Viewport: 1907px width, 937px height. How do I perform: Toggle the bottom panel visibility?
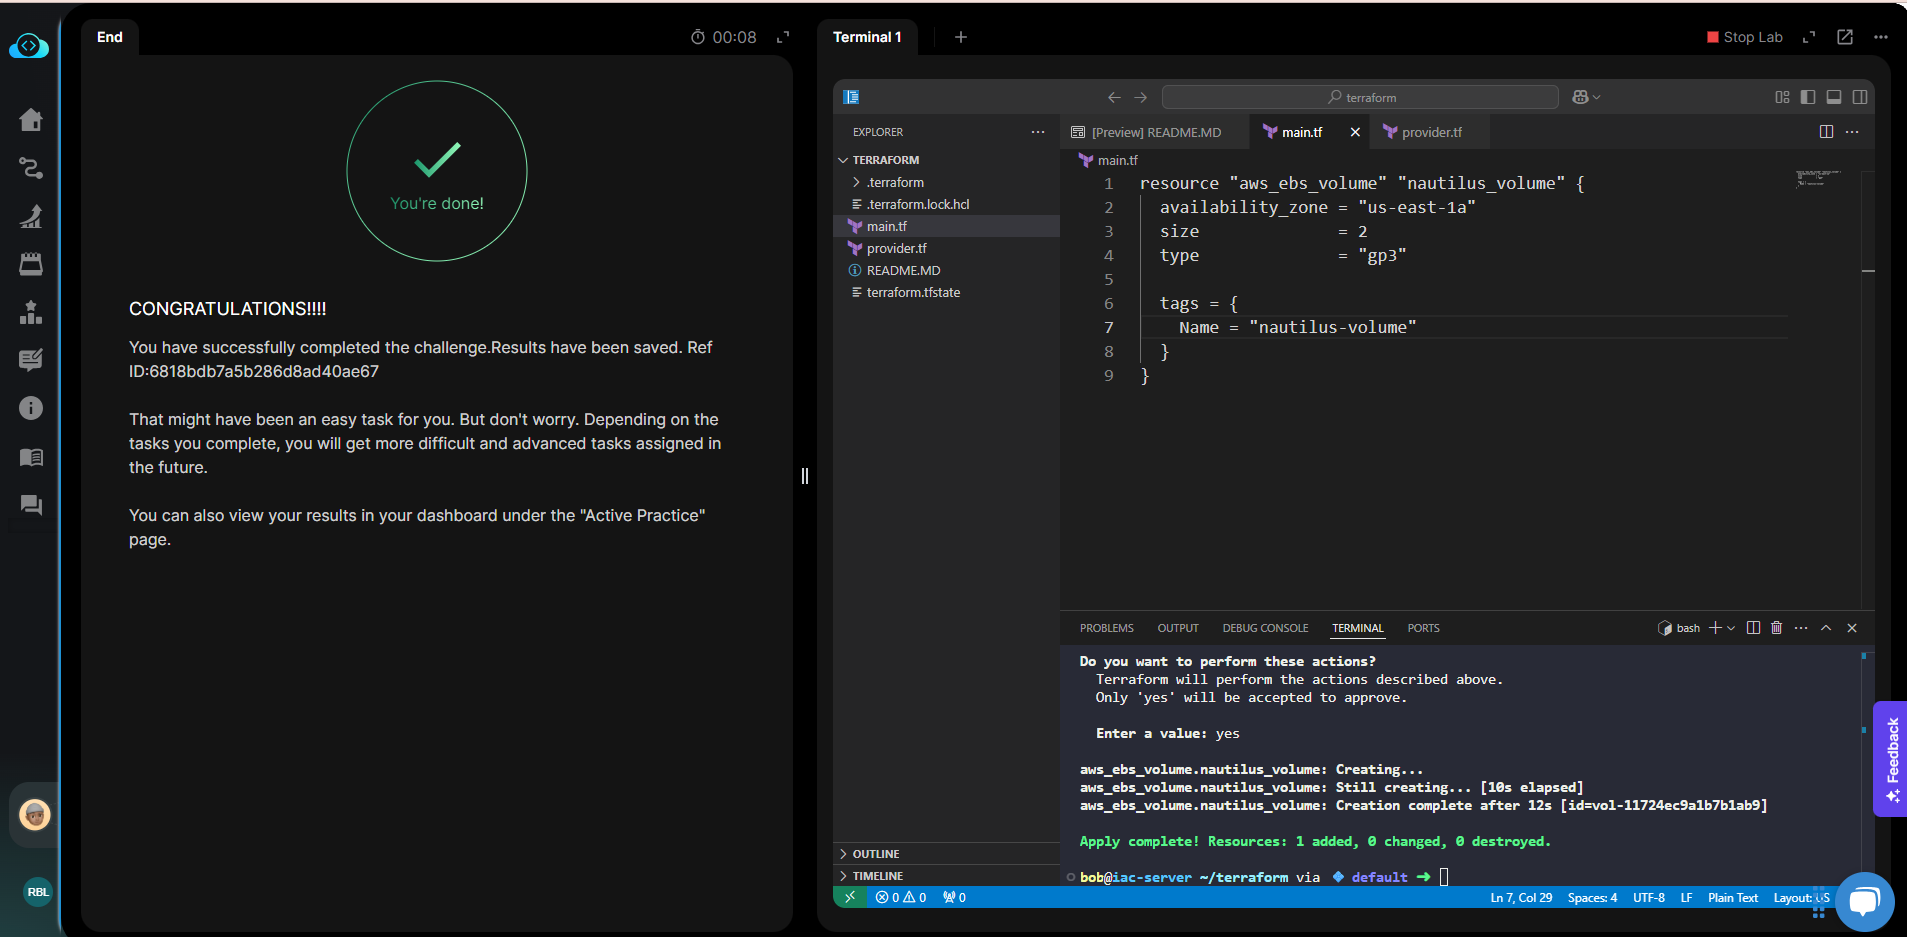click(x=1834, y=97)
